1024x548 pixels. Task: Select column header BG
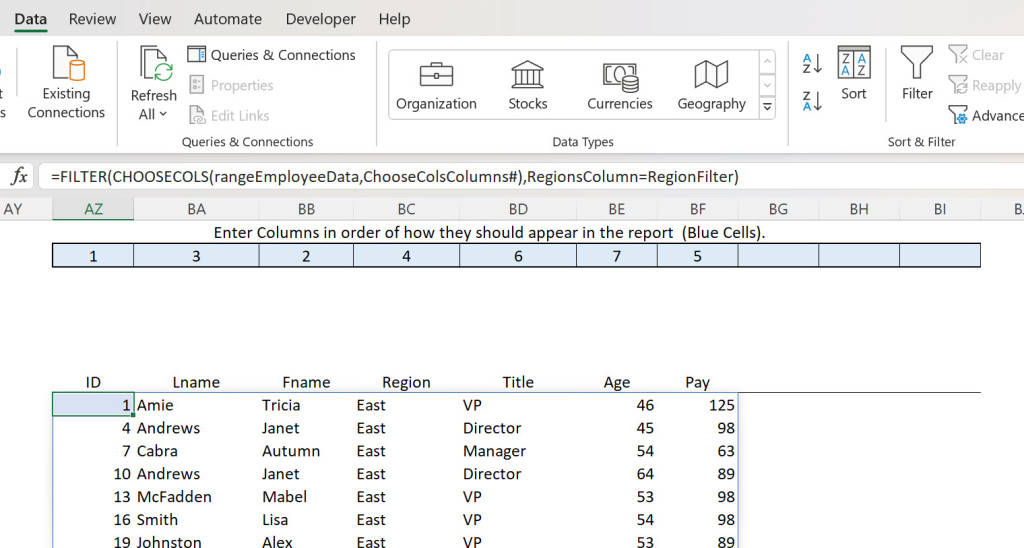[778, 209]
